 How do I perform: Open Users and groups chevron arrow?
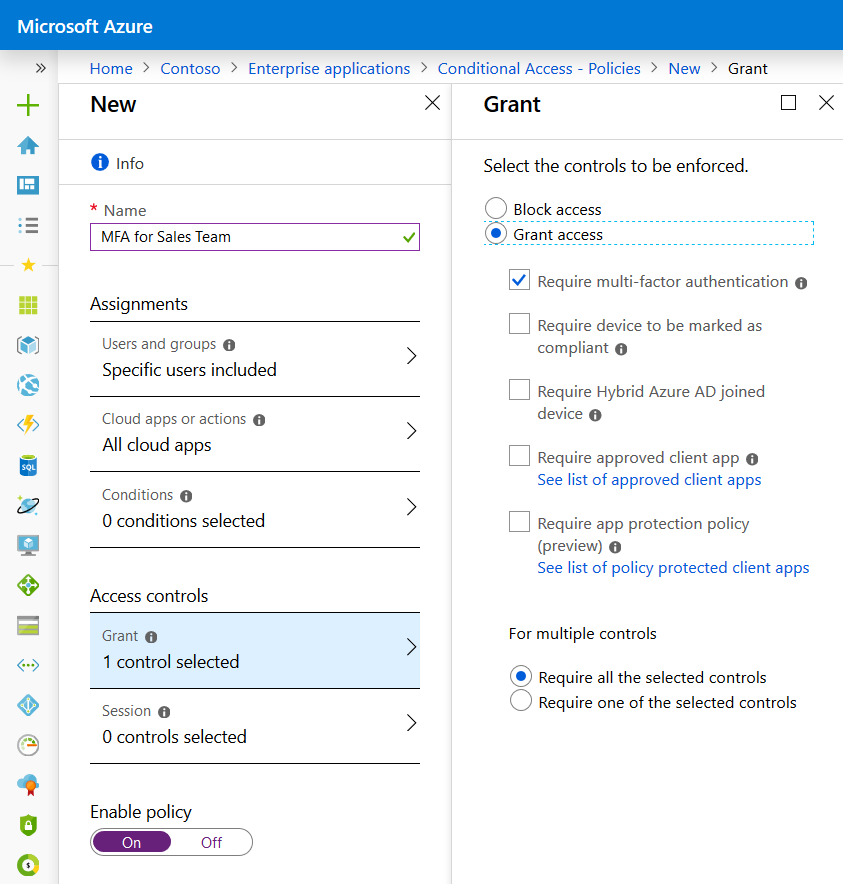click(412, 356)
